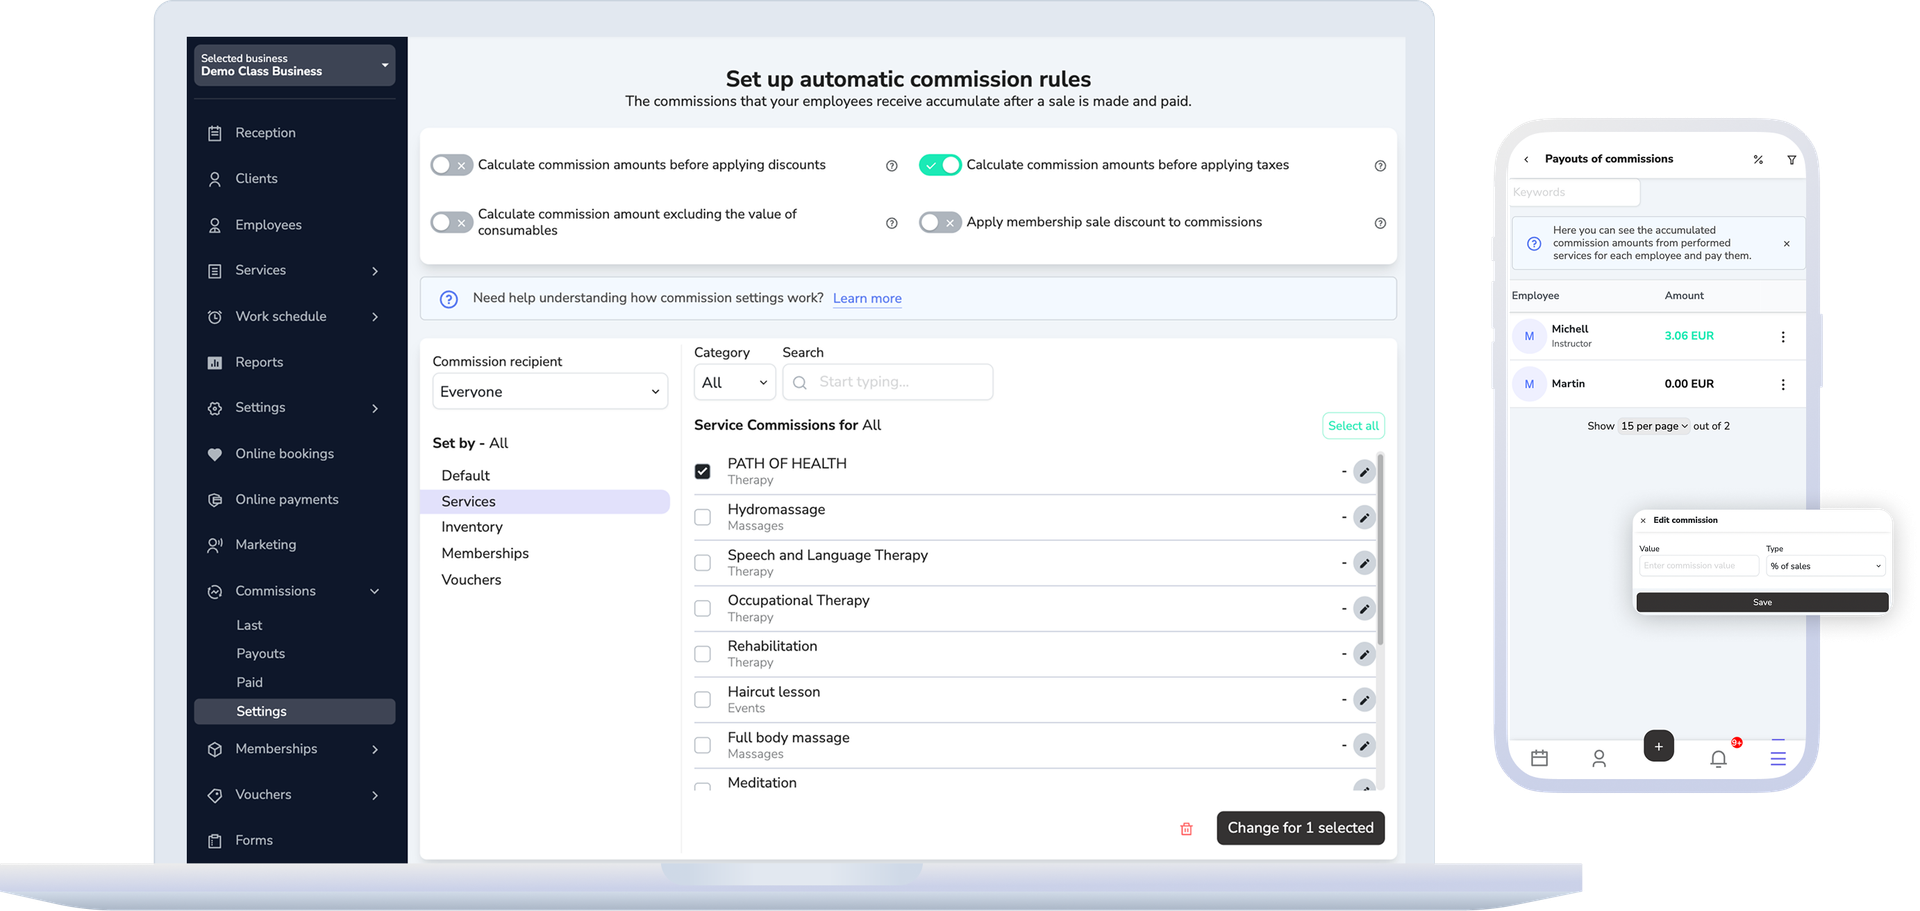The height and width of the screenshot is (911, 1920).
Task: Uncheck PATH OF HEALTH service
Action: point(703,472)
